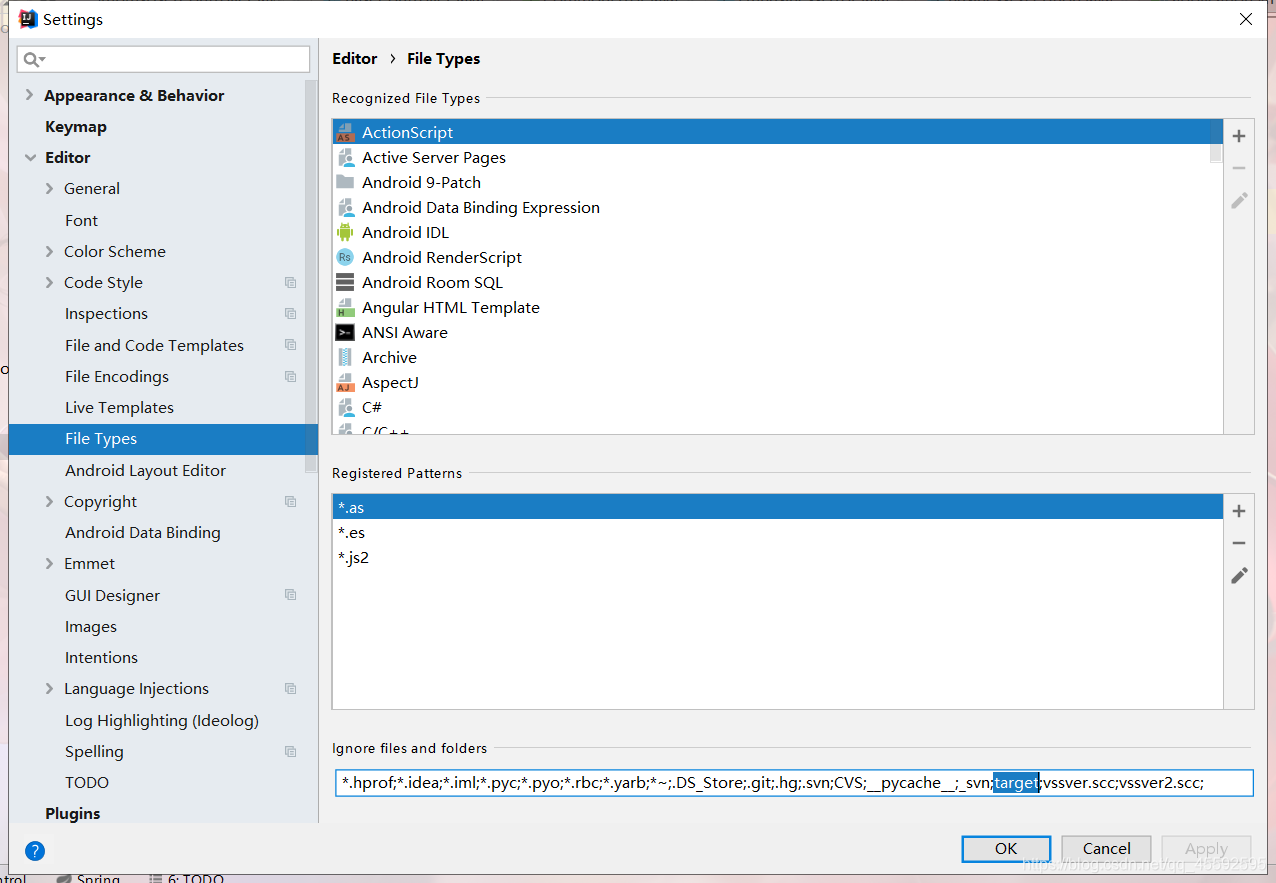Click the search magnifier icon in settings

tap(34, 59)
